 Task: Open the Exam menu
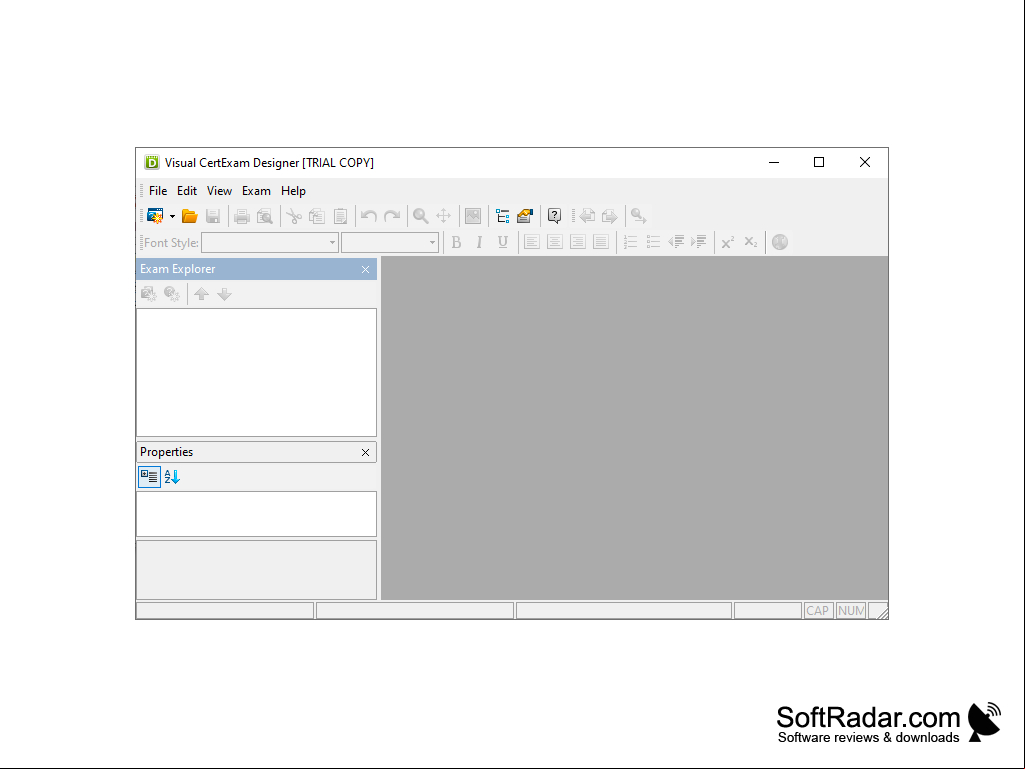pos(256,191)
